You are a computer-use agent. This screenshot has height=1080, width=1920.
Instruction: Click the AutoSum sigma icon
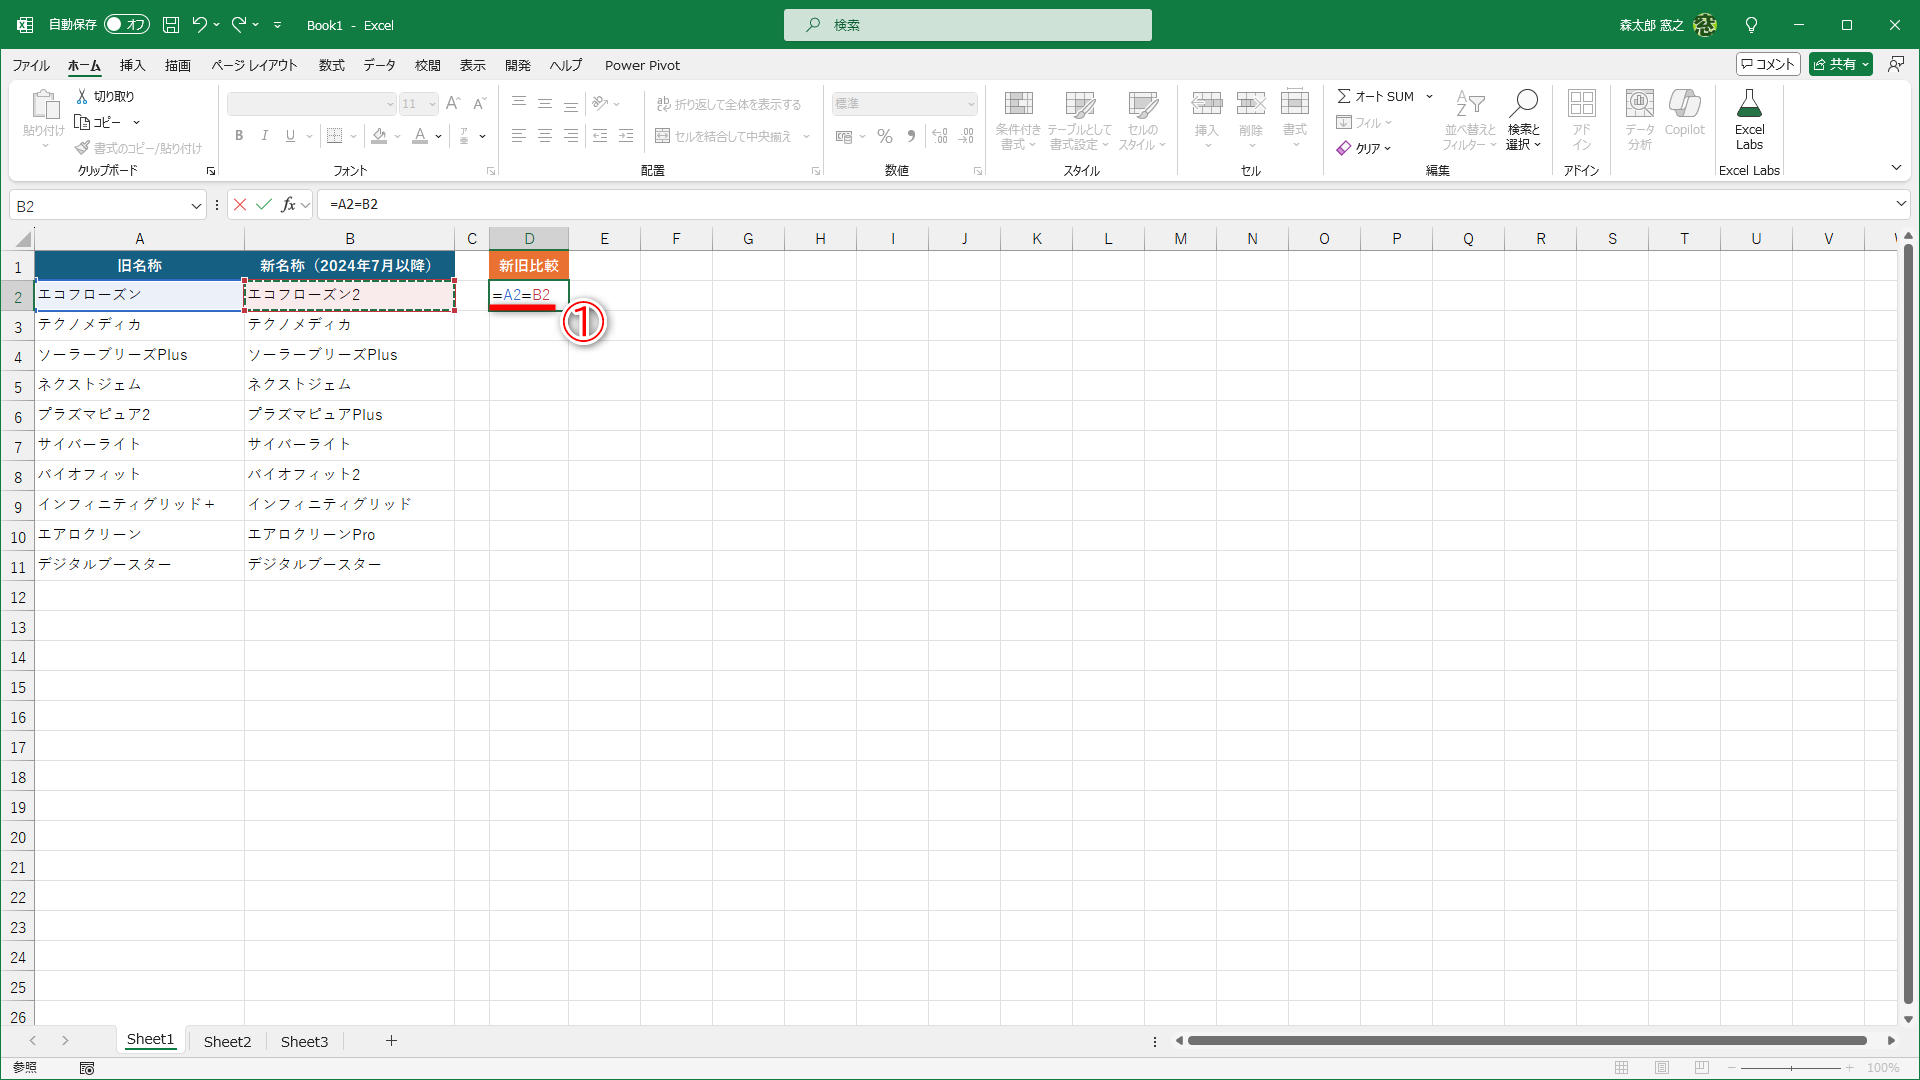tap(1344, 96)
